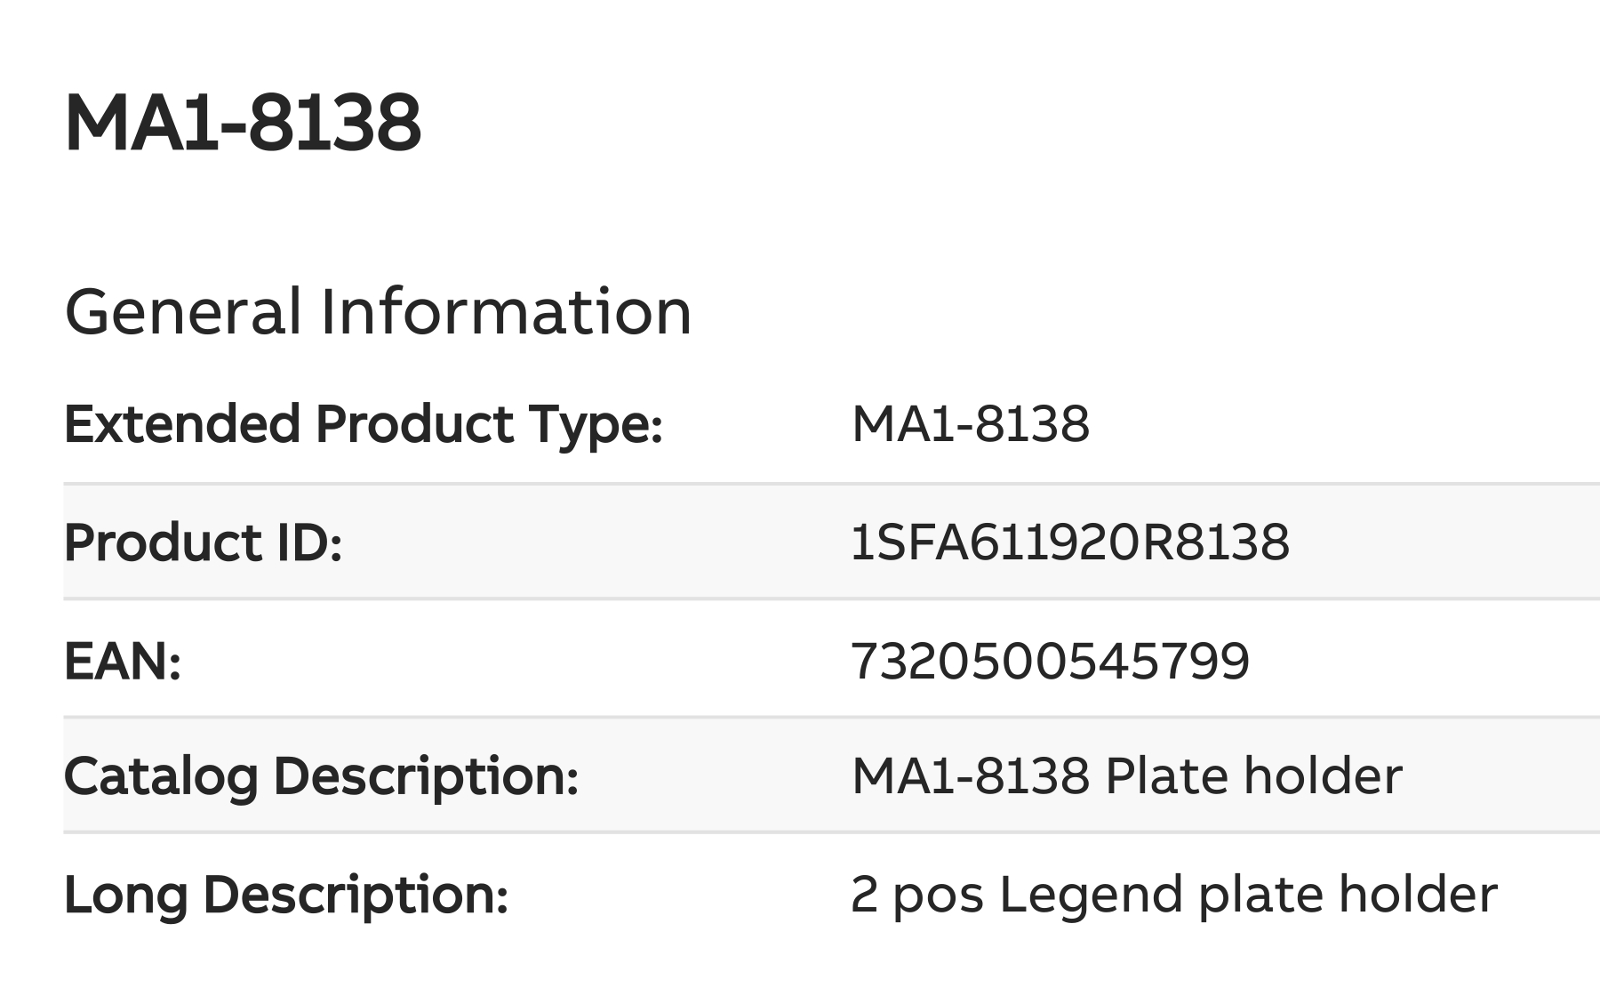
Task: Click the Catalog Description label
Action: pos(321,777)
